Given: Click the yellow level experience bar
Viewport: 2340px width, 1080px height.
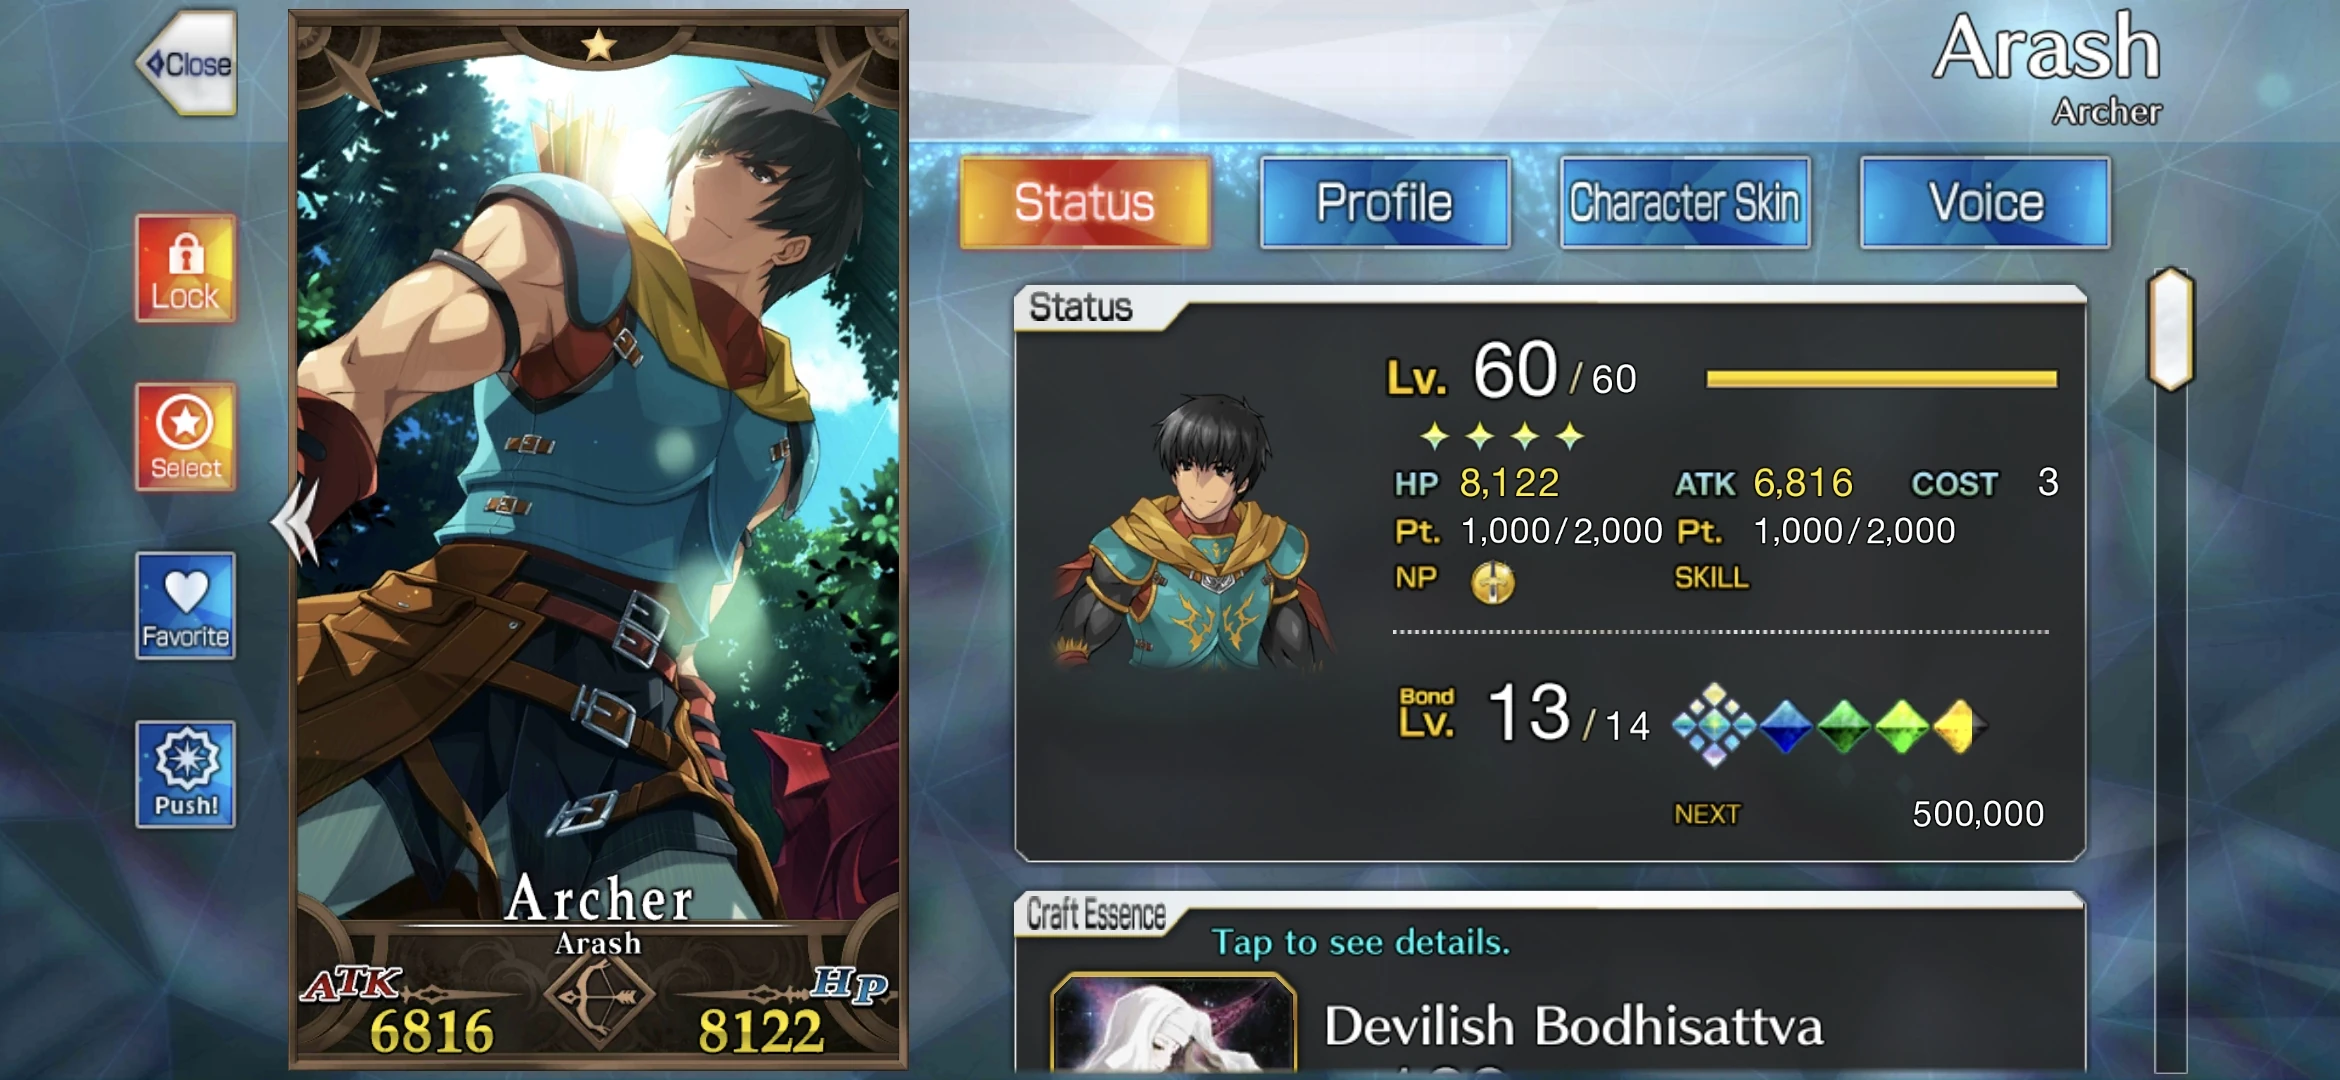Looking at the screenshot, I should click(x=1881, y=379).
